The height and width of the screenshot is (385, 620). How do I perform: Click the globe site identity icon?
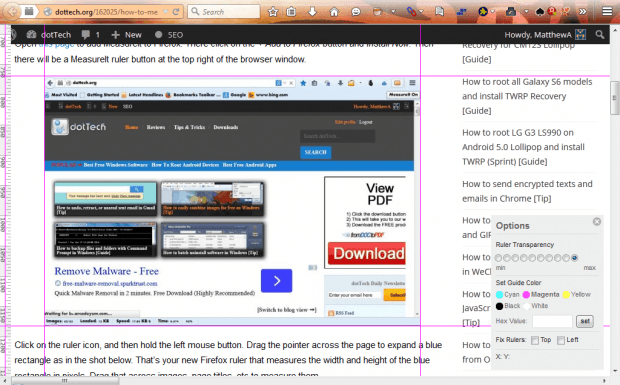47,12
